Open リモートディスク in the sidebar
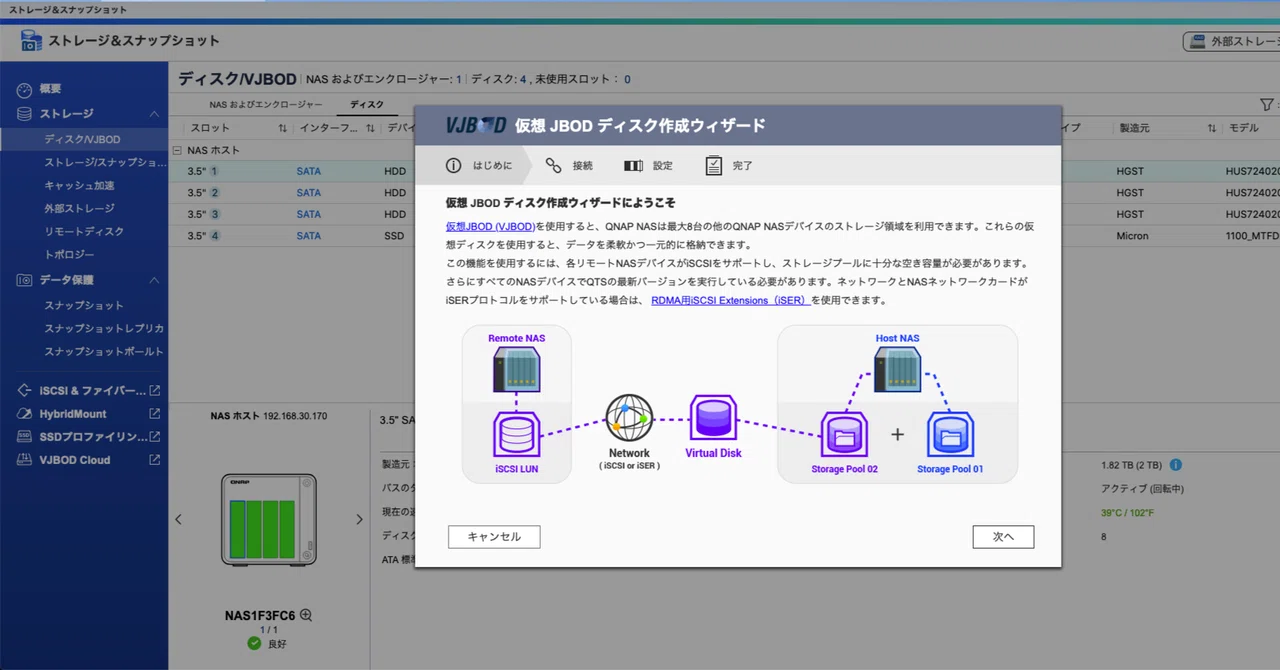 click(x=84, y=231)
